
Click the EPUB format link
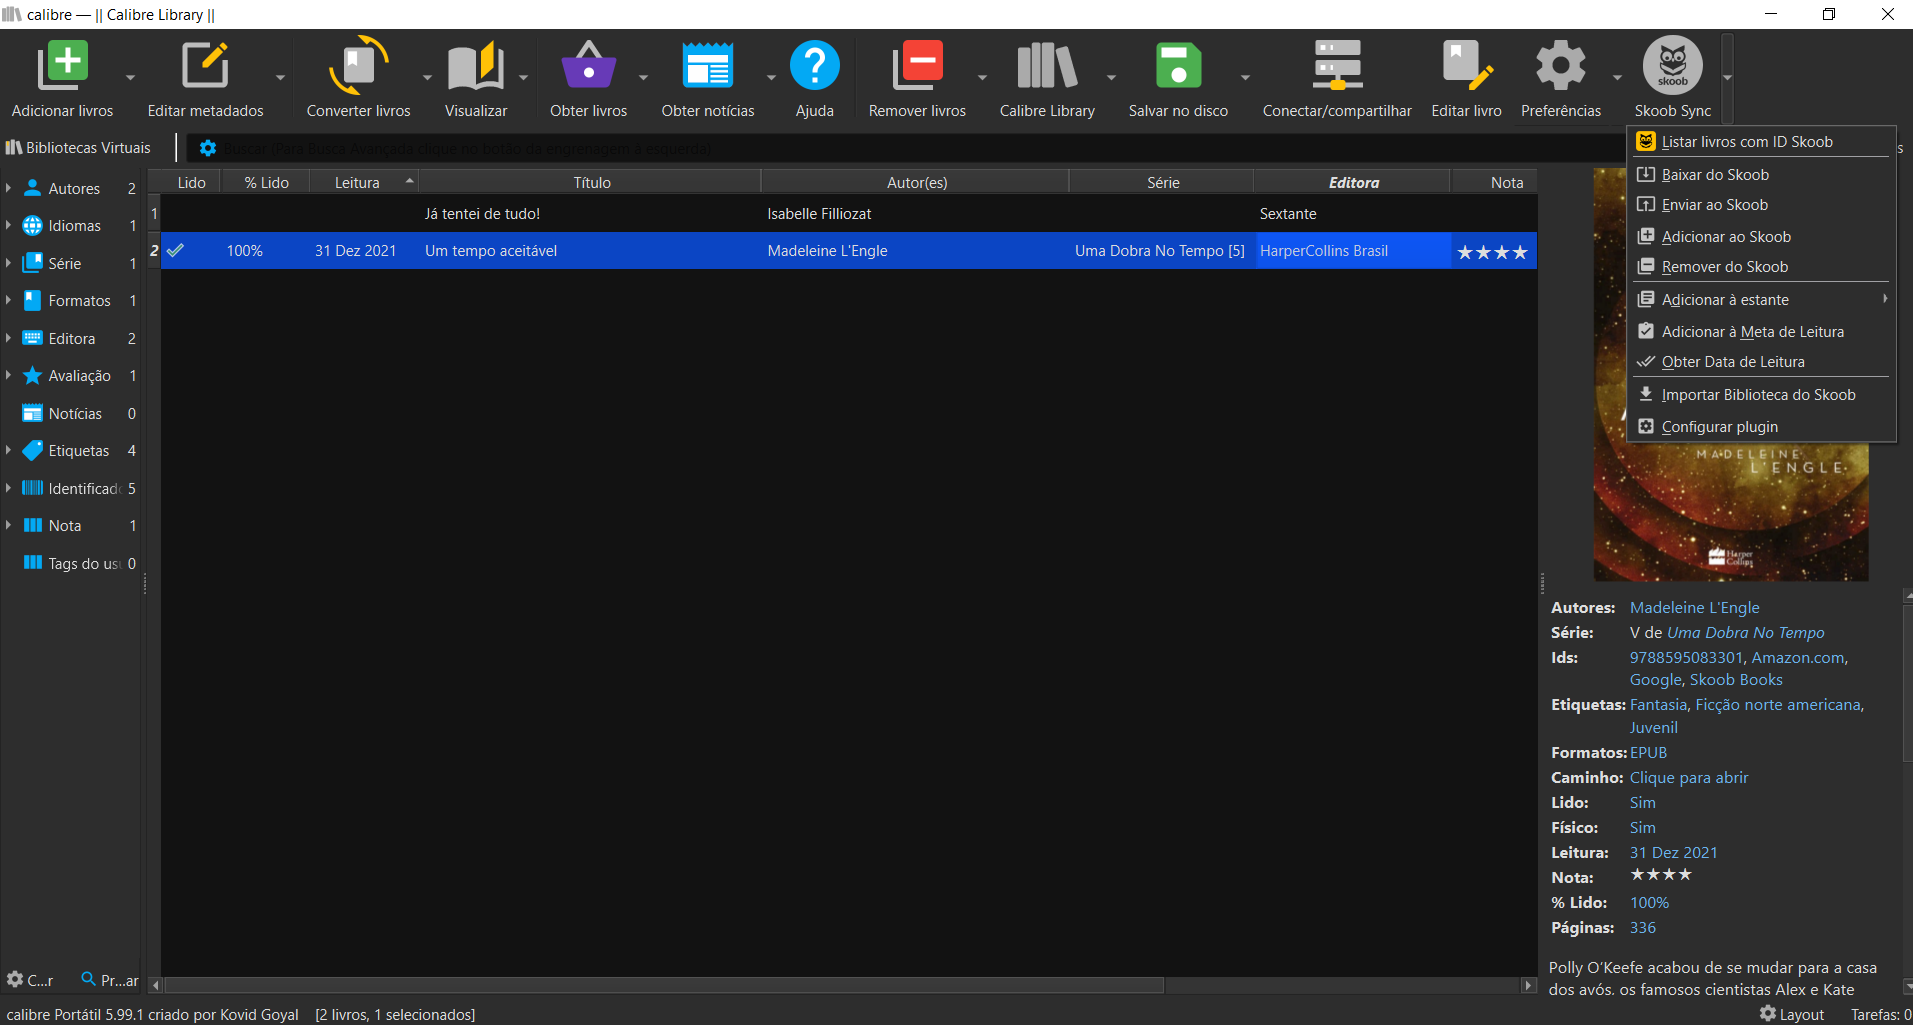[1648, 752]
